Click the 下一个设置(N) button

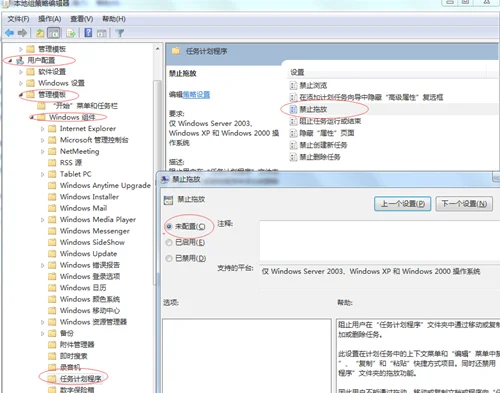(464, 203)
